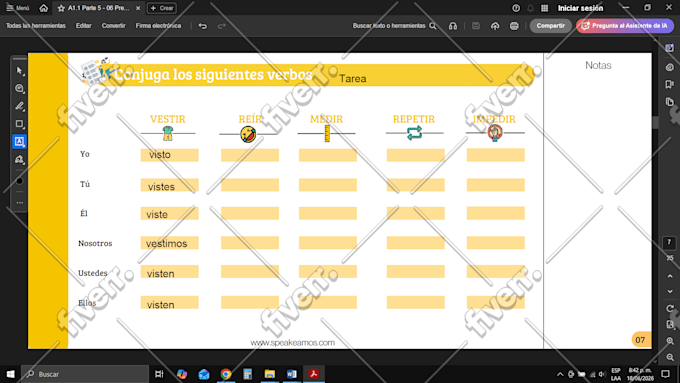
Task: Click the Nosotros field under IMPEDIR
Action: pyautogui.click(x=496, y=243)
